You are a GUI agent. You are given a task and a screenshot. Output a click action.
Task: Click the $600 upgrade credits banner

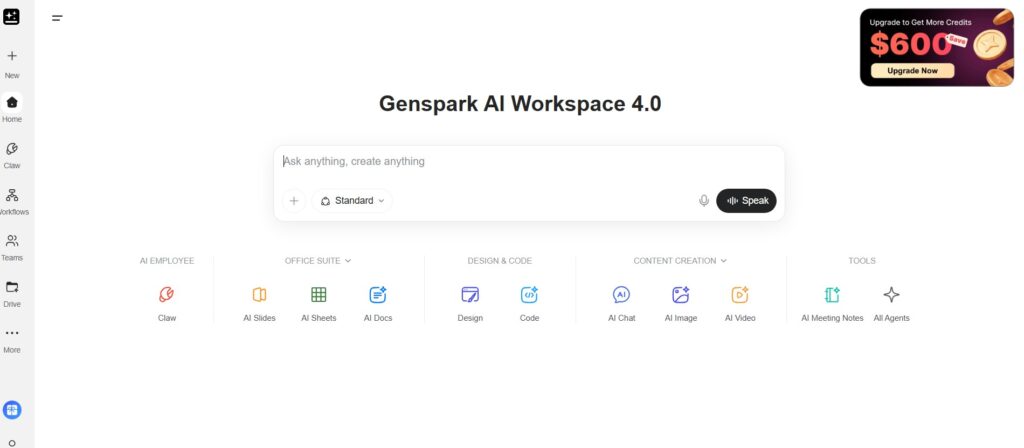pos(936,47)
